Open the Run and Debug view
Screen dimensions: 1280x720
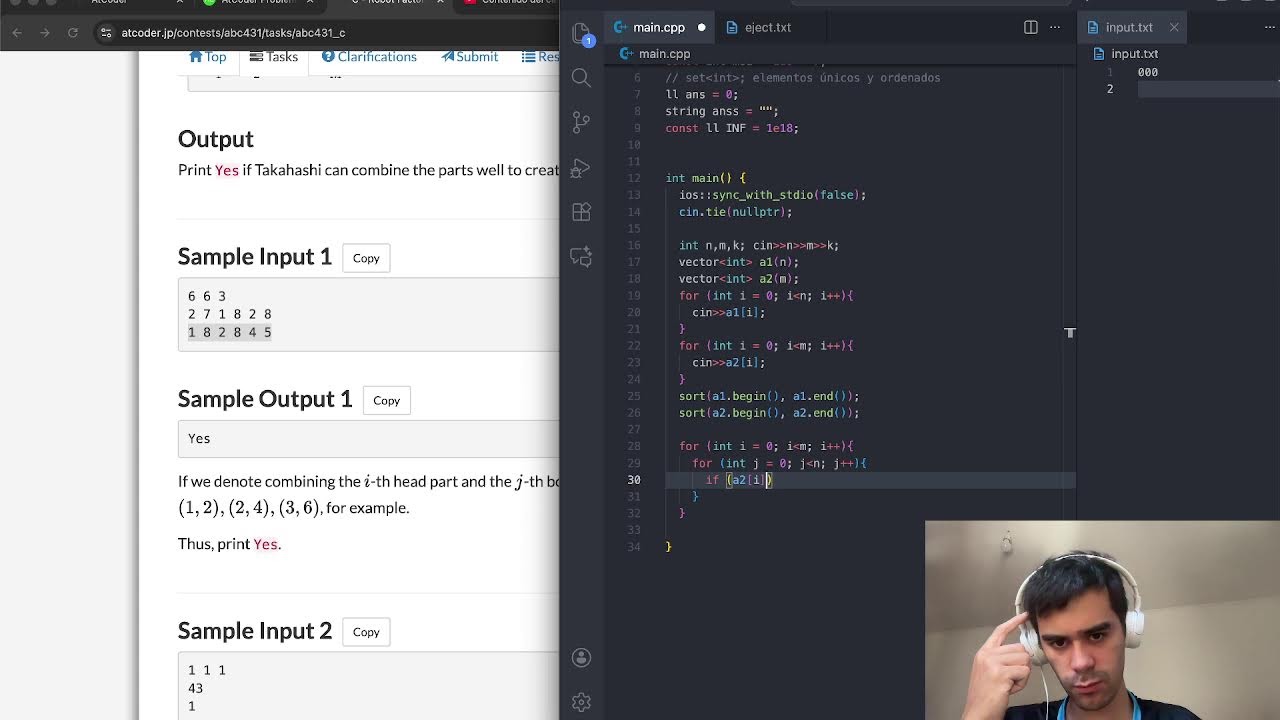pos(581,168)
